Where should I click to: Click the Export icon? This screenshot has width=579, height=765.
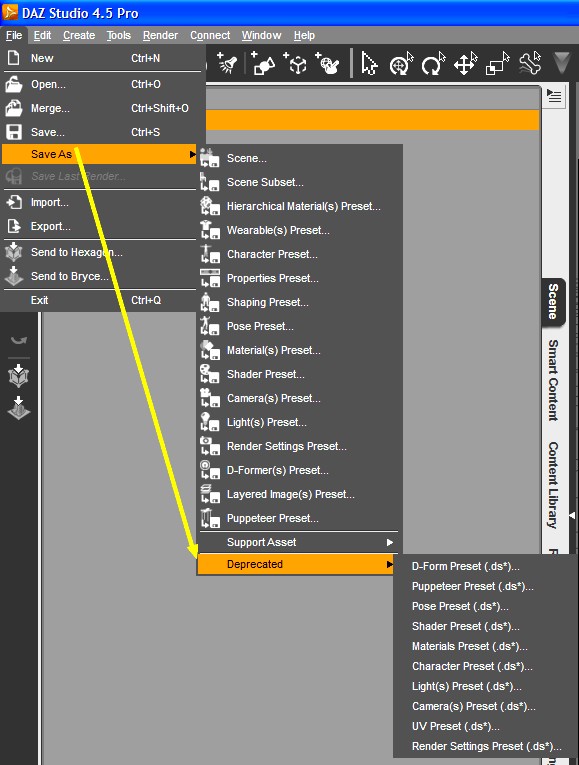(14, 226)
